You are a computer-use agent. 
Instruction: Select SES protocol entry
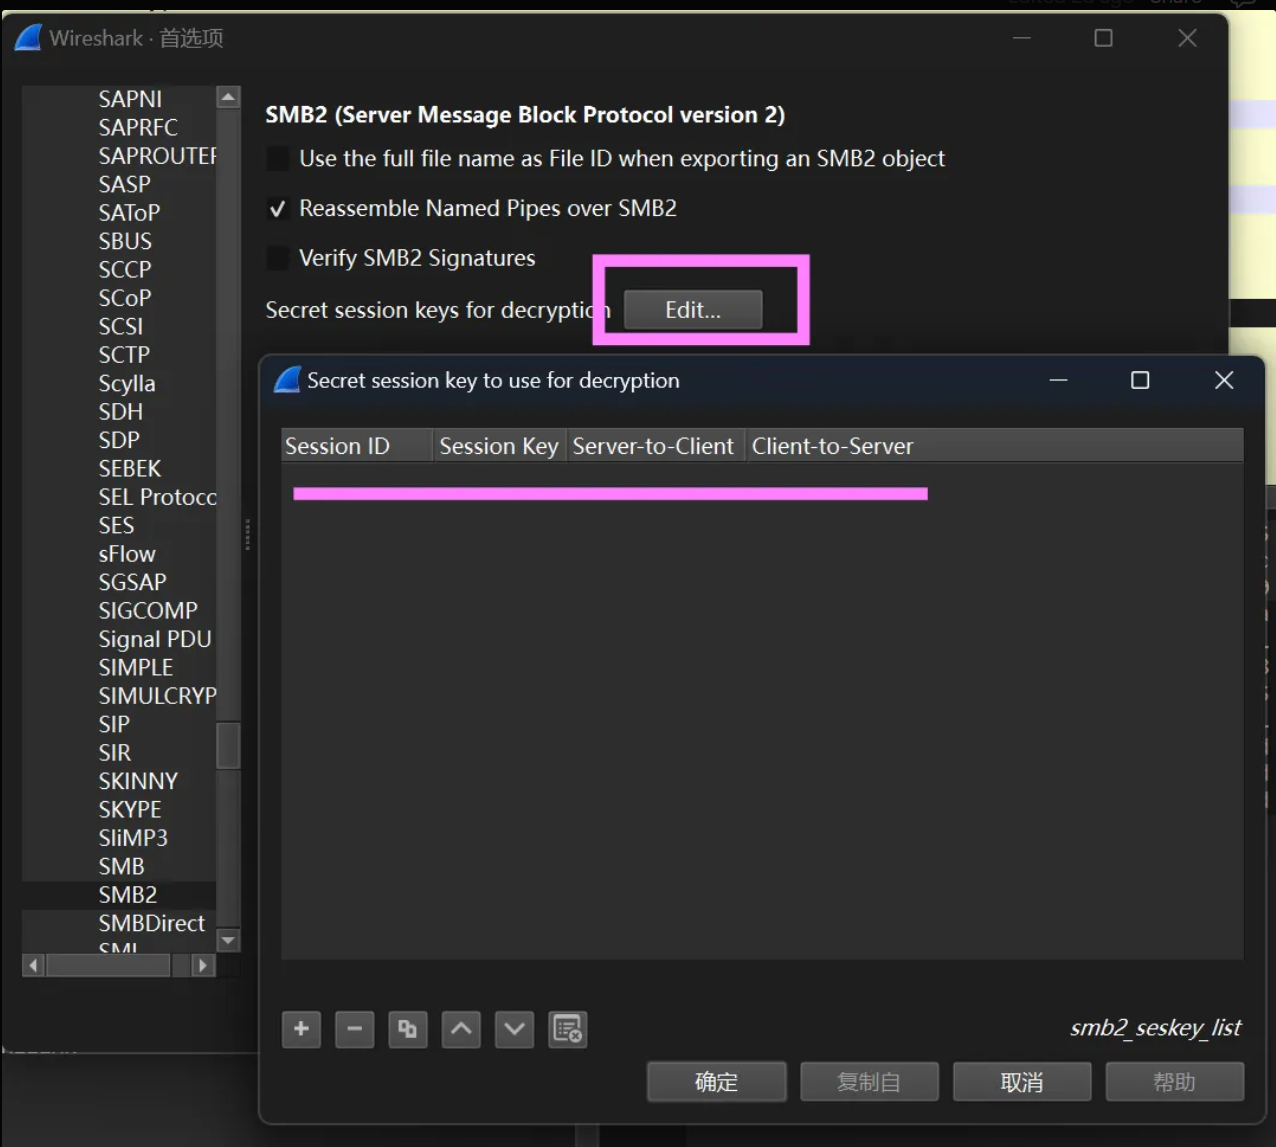pos(116,526)
